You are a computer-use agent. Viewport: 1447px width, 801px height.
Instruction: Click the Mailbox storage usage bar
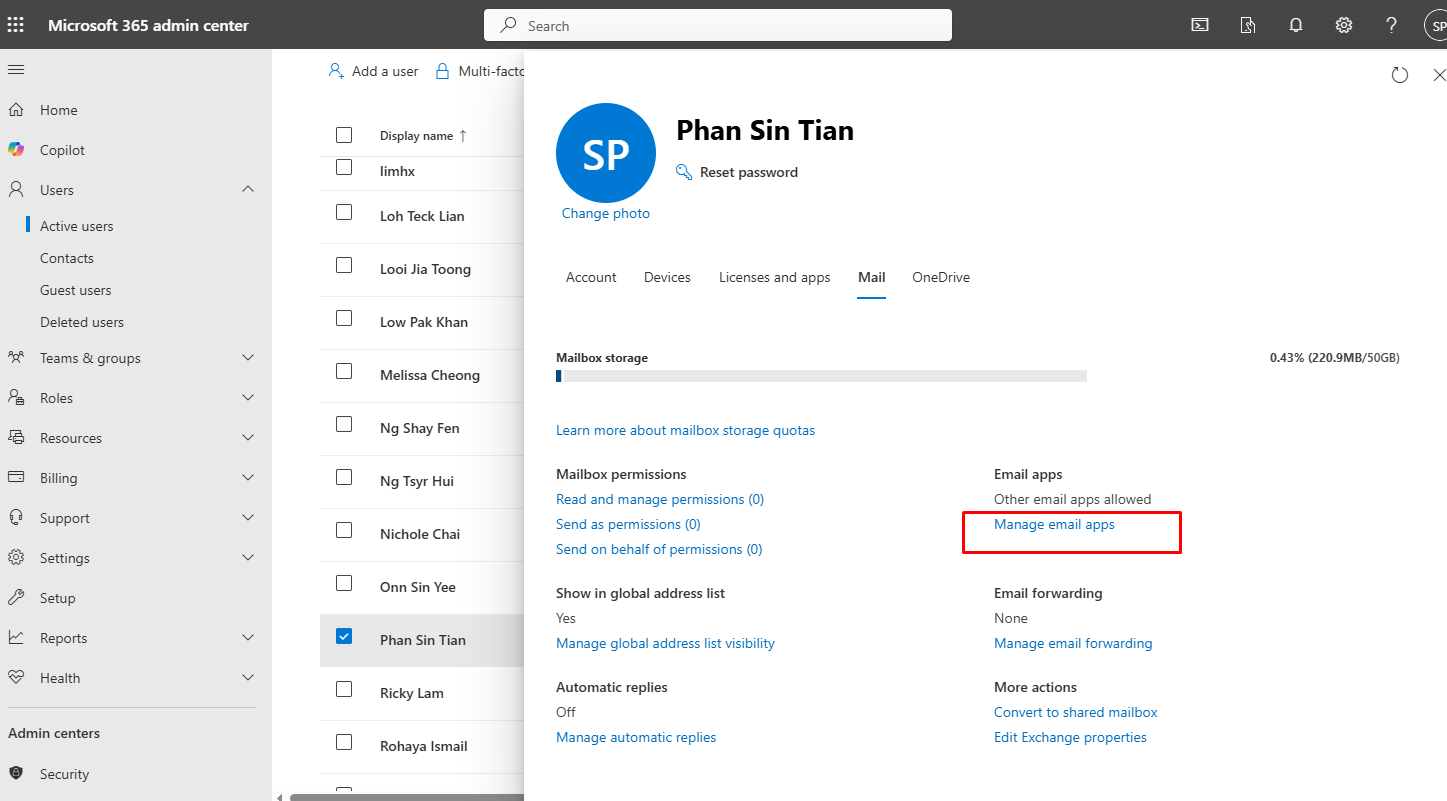click(821, 376)
